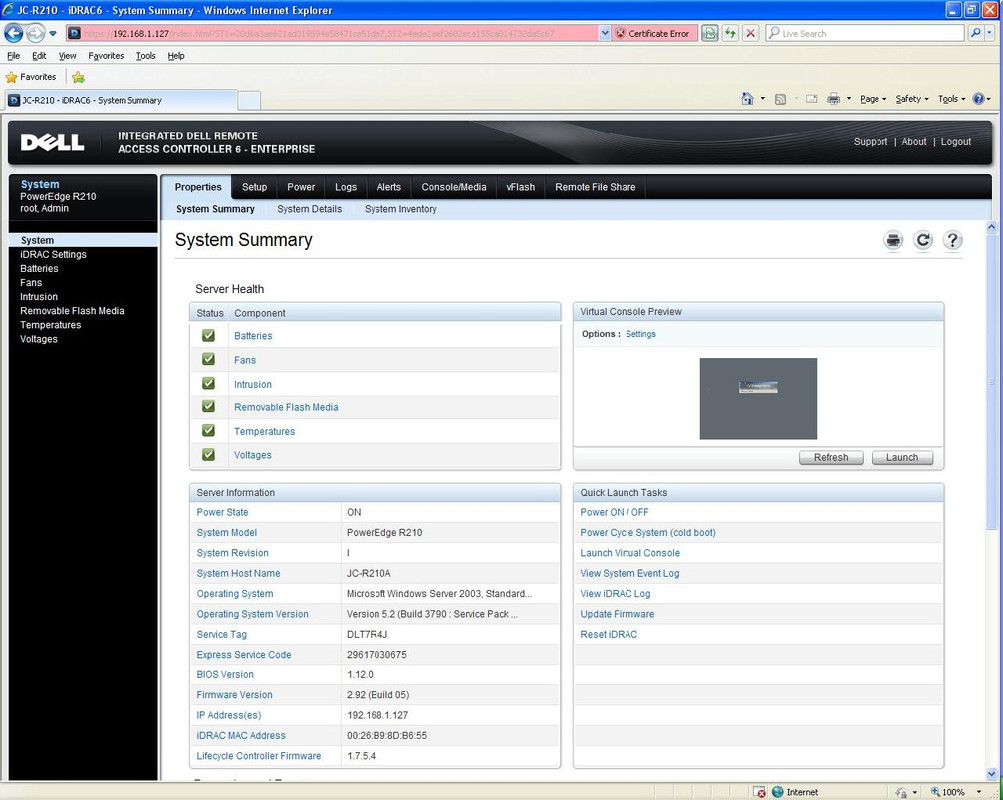Click the Print icon in IE command bar
Screen dimensions: 1003x800
(833, 99)
